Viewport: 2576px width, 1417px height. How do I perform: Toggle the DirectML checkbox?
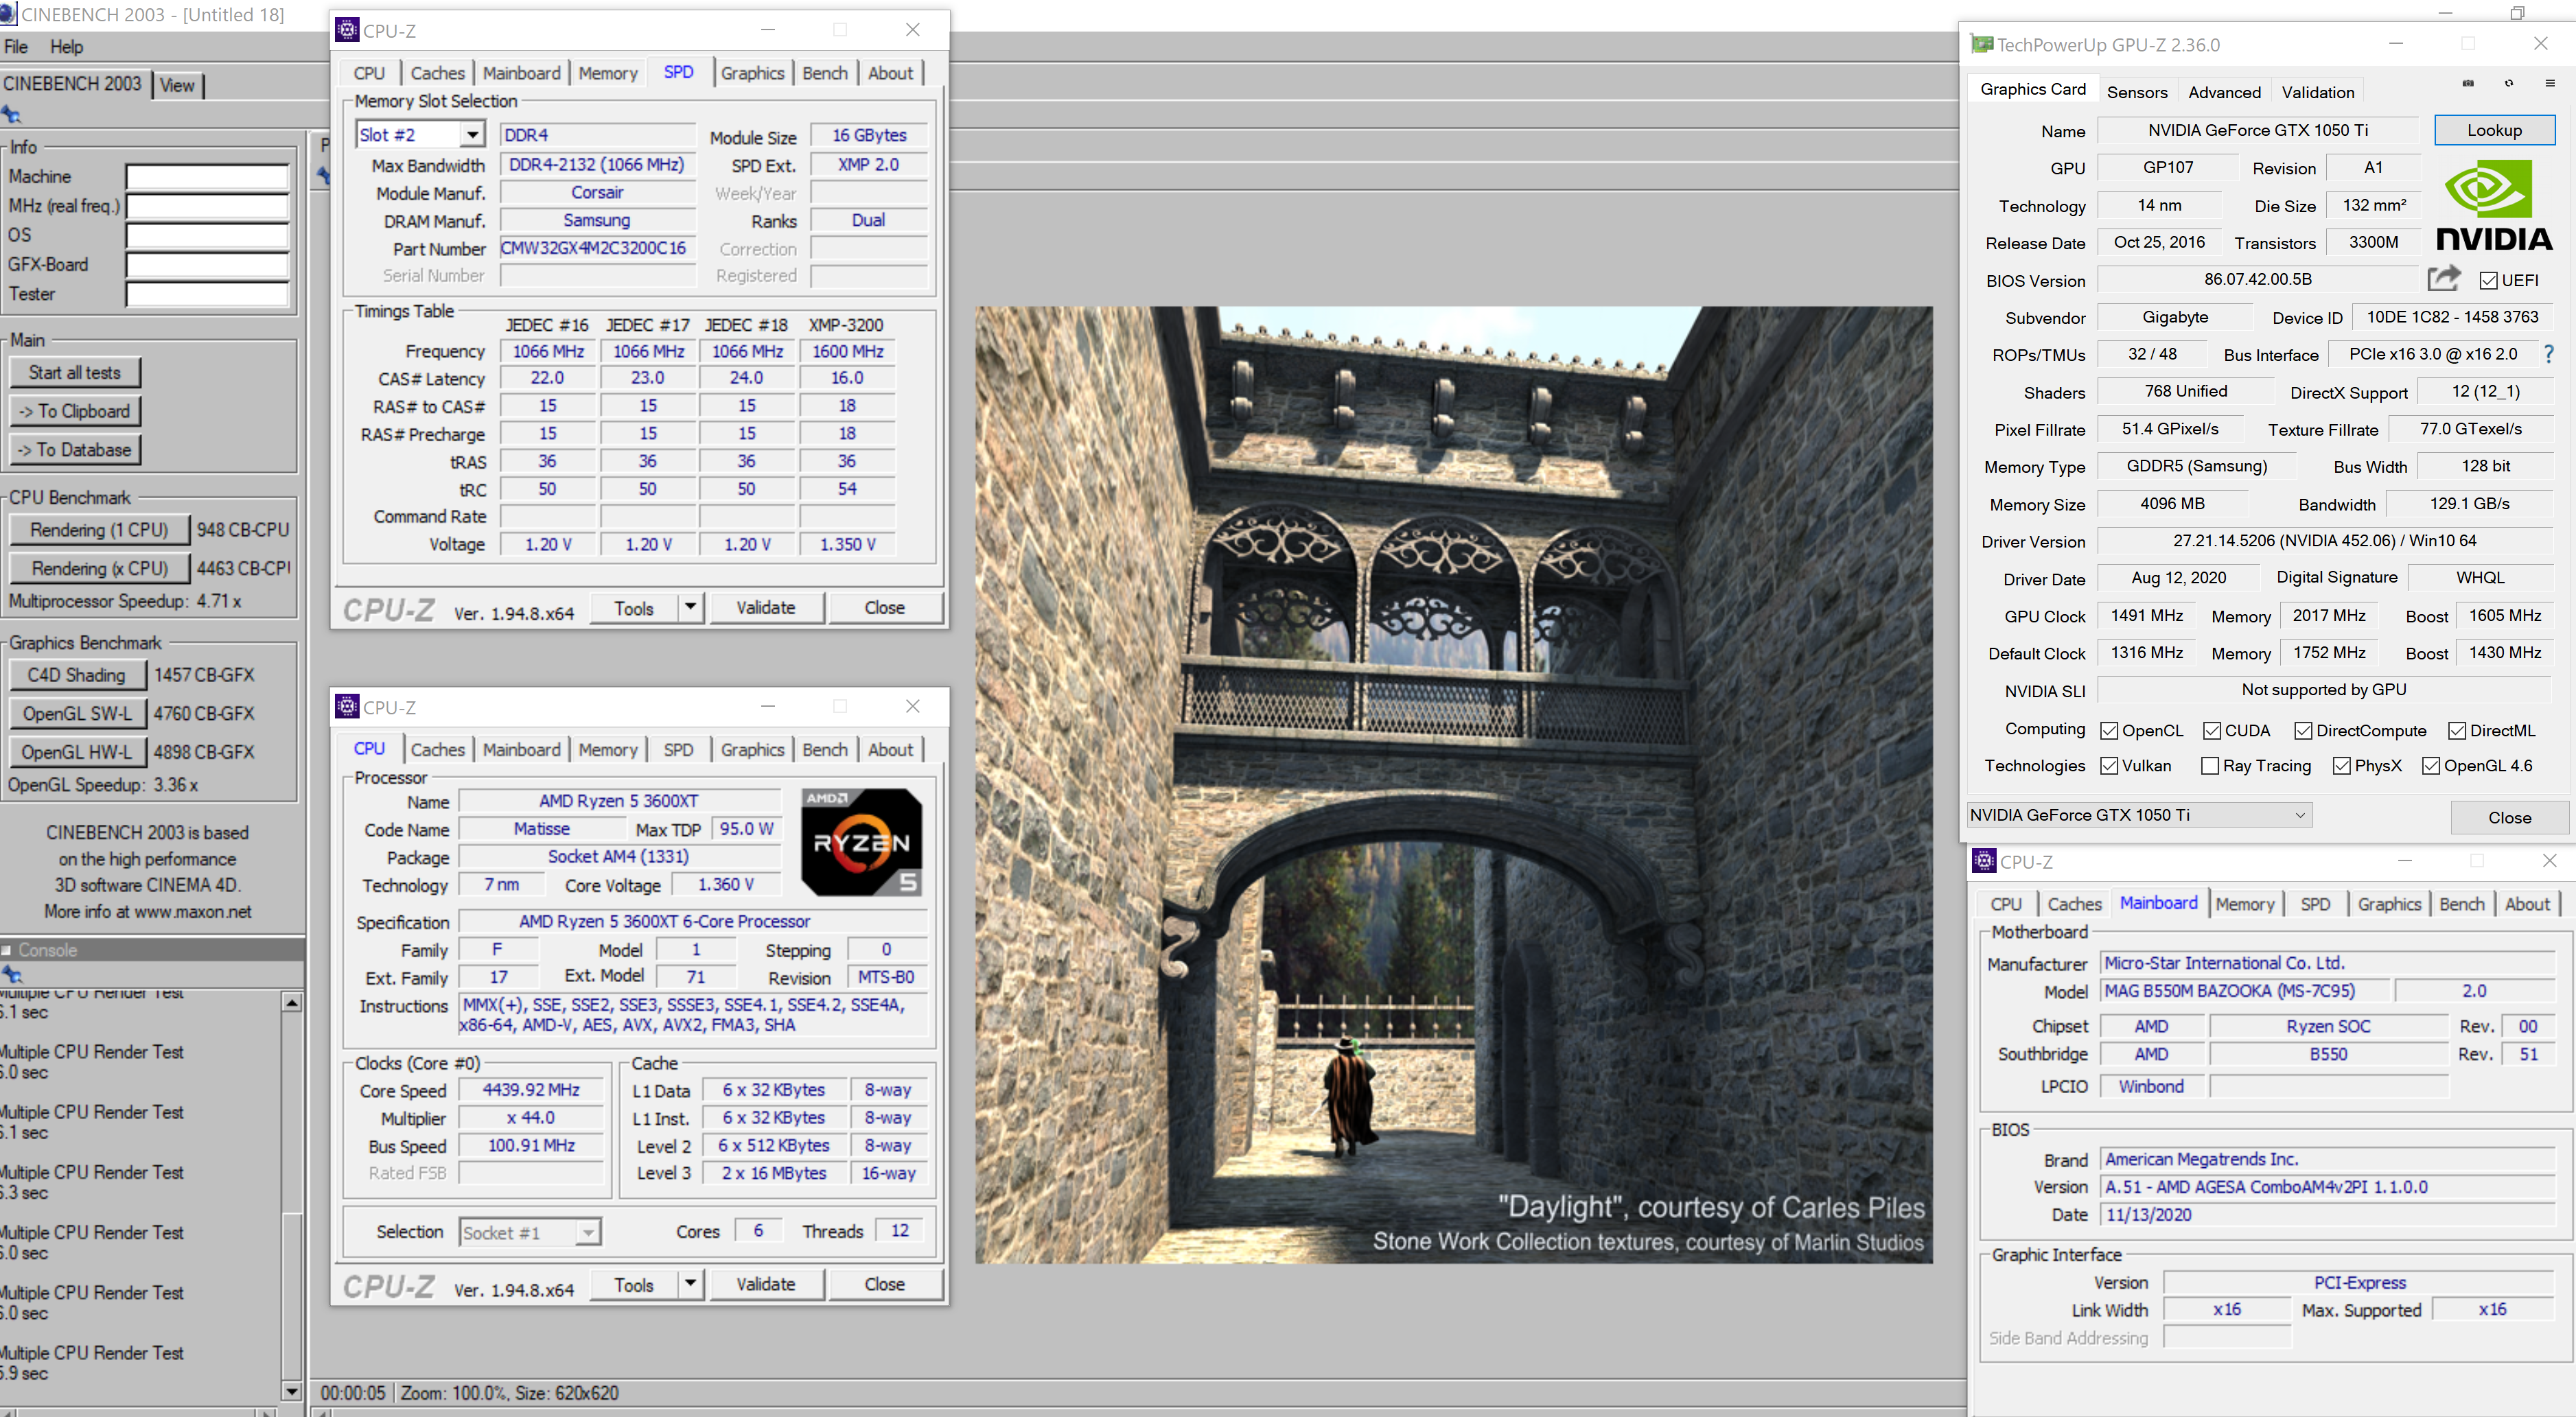tap(2457, 731)
